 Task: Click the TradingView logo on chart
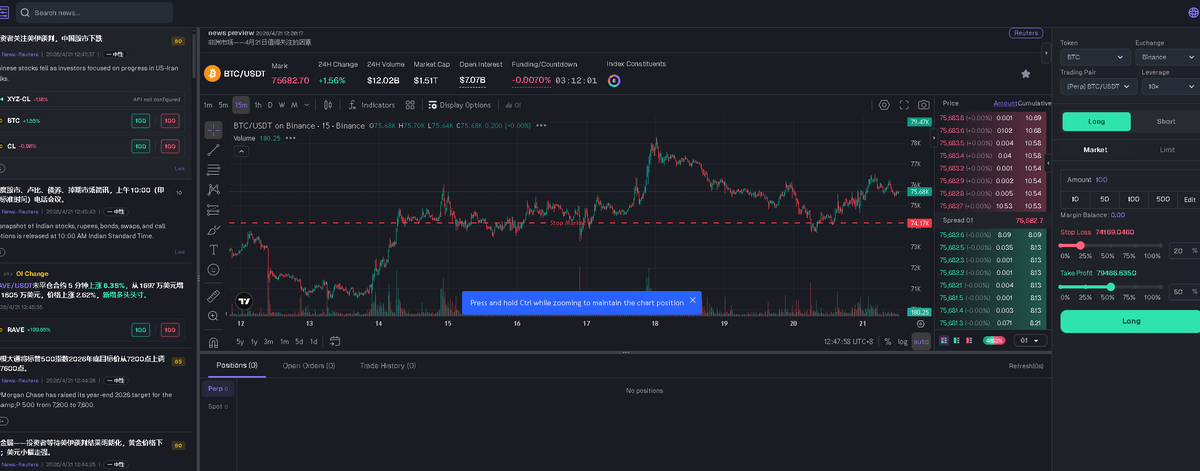pos(243,299)
